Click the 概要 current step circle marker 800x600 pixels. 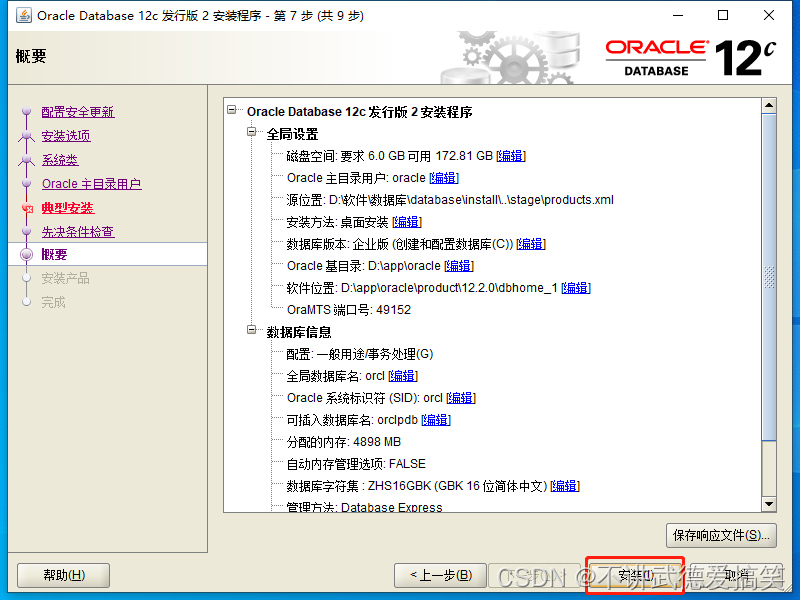click(x=27, y=254)
